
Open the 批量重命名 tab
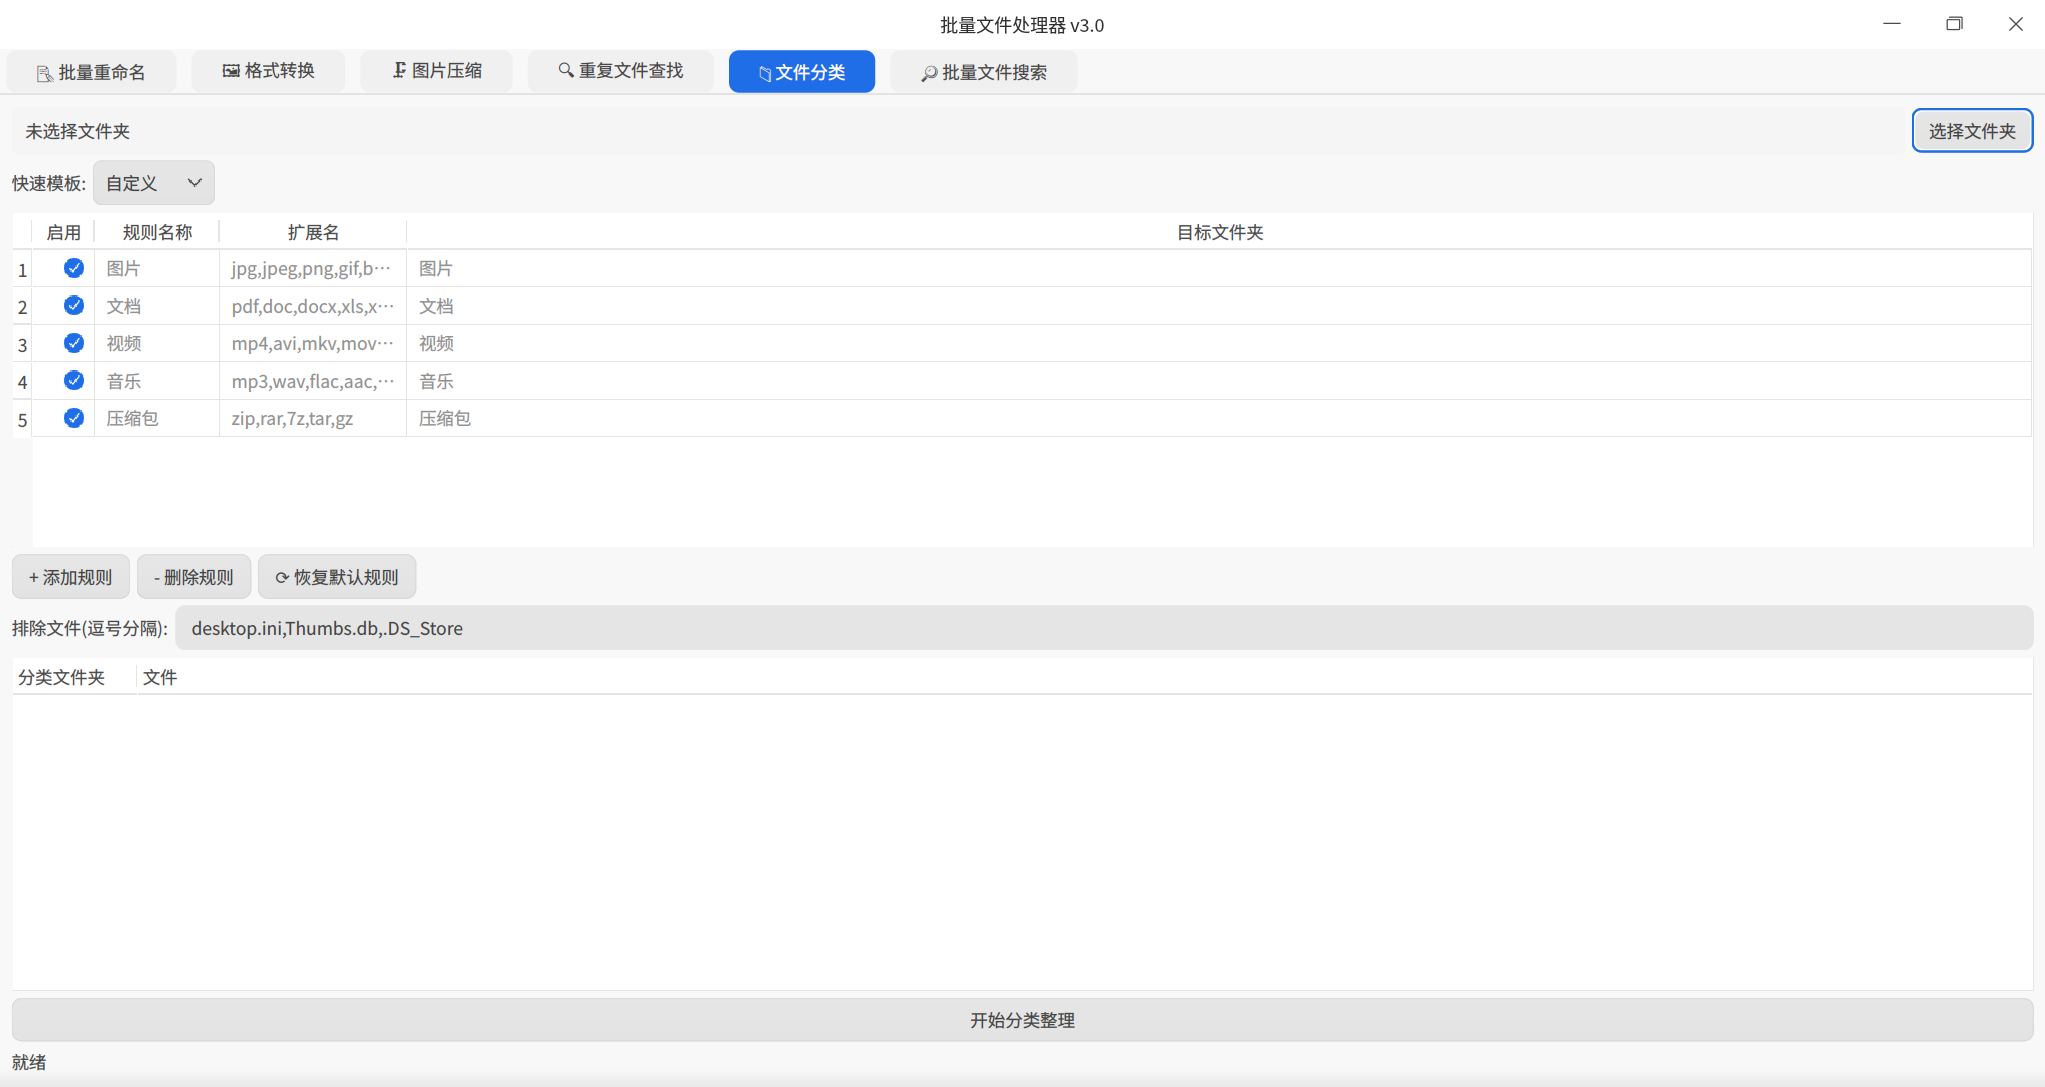point(91,72)
